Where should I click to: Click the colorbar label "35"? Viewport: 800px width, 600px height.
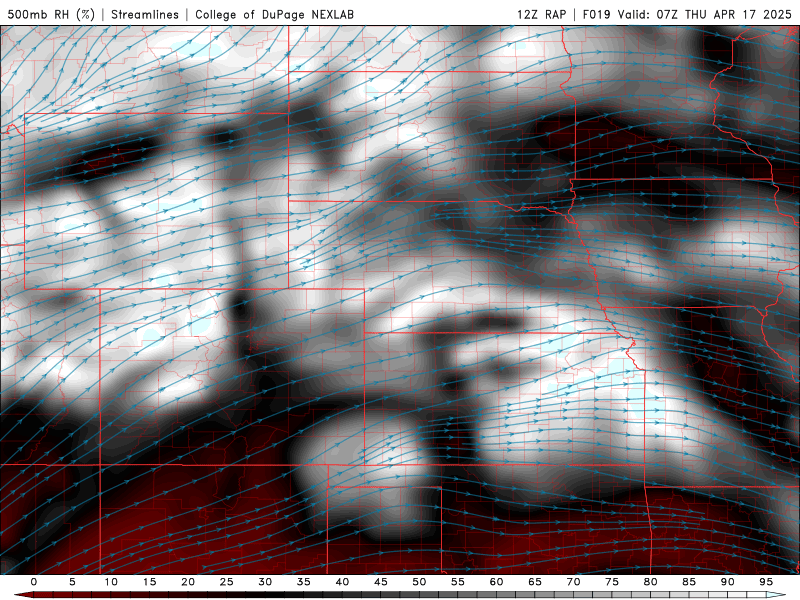(304, 582)
